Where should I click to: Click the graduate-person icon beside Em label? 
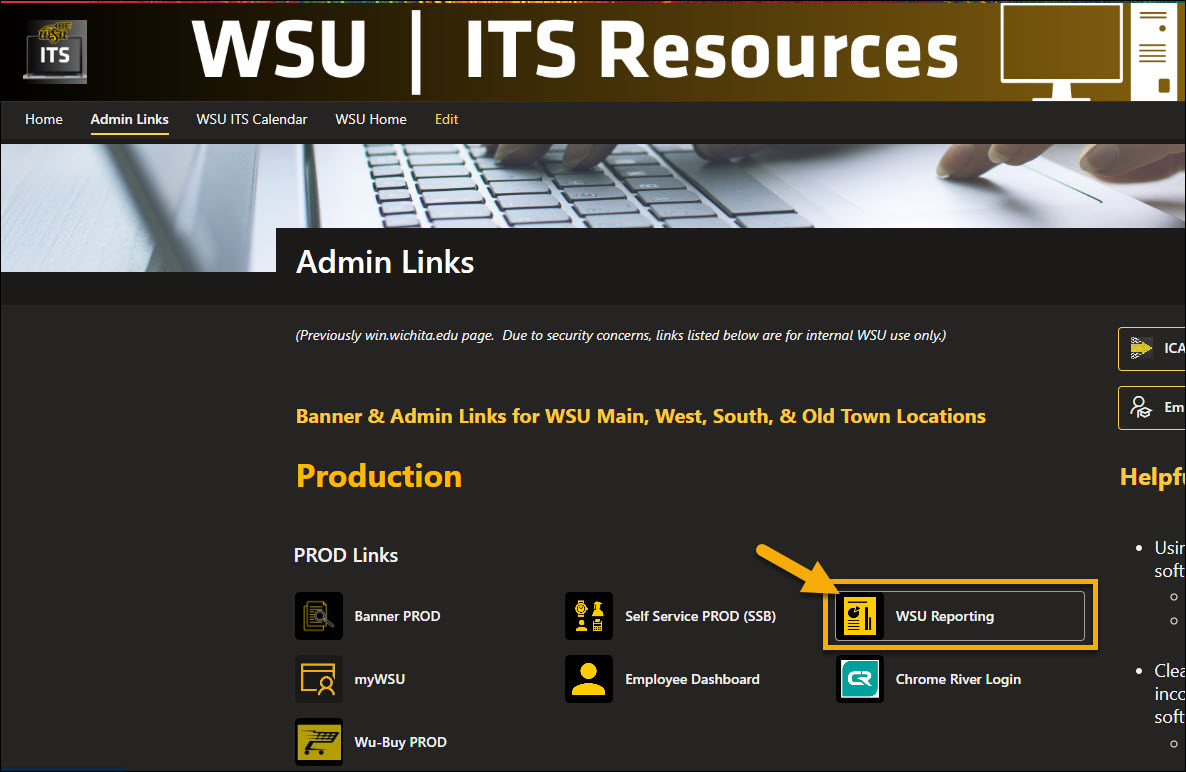[1140, 407]
